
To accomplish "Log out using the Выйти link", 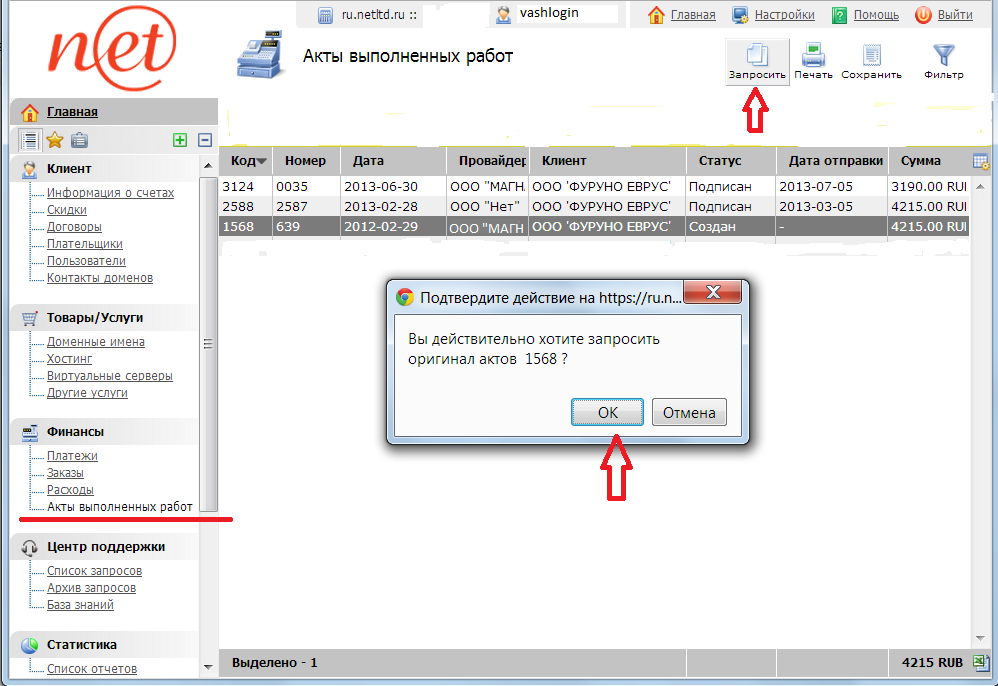I will point(955,15).
